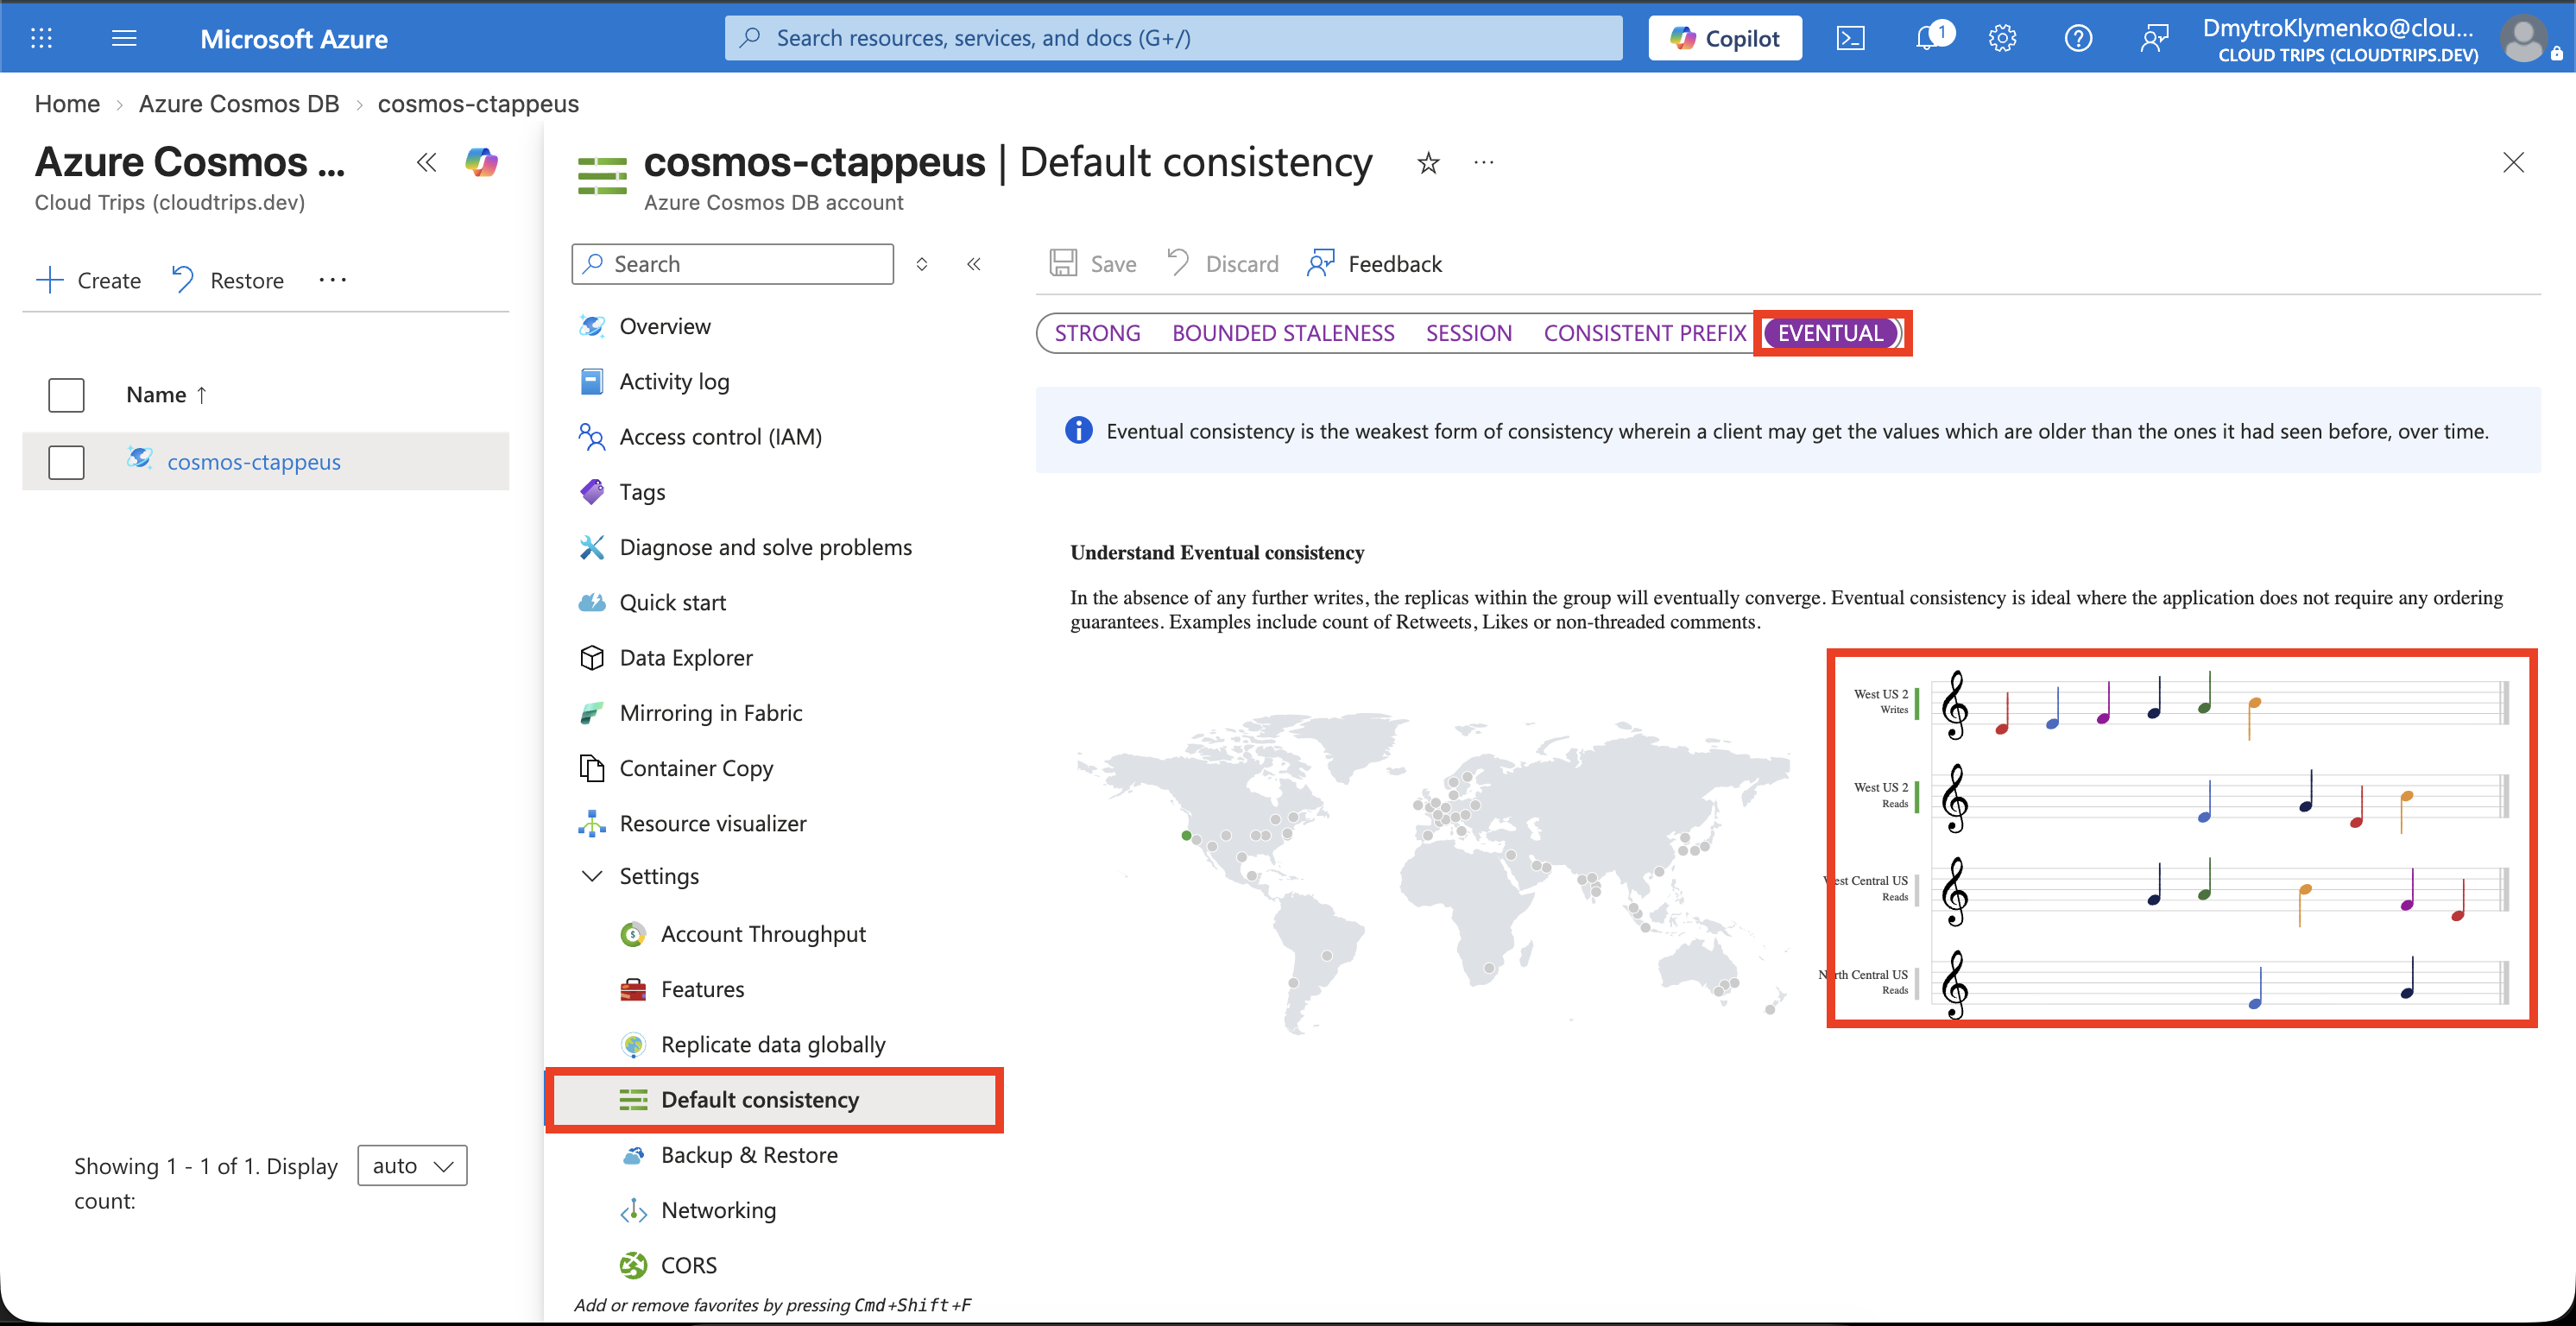Close the Default consistency blade
Viewport: 2576px width, 1326px height.
(x=2513, y=162)
